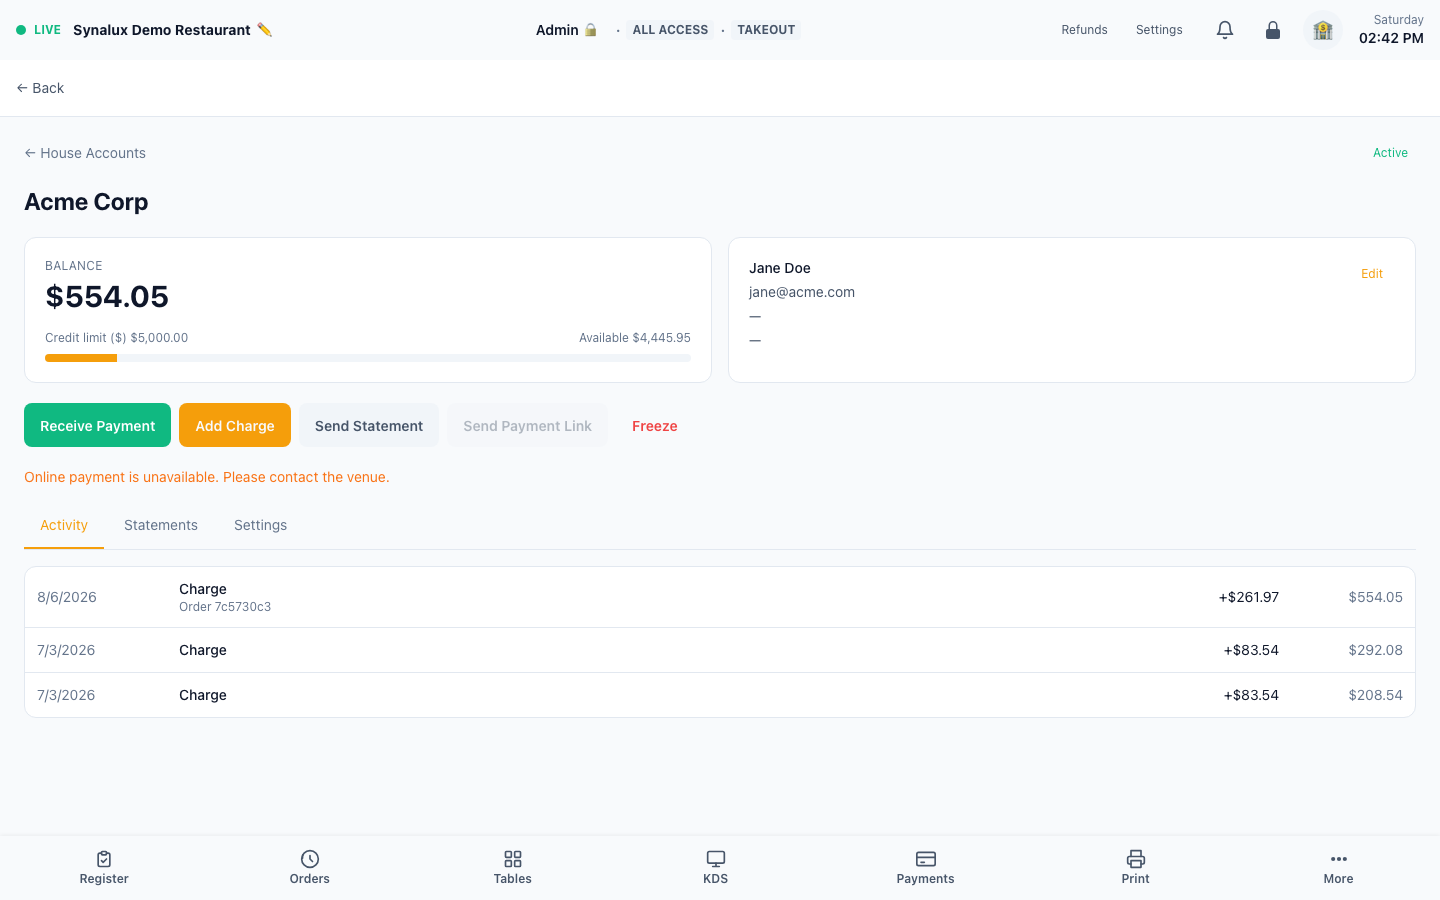Open Register in bottom navigation
Screen dimensions: 1440x900
point(104,867)
